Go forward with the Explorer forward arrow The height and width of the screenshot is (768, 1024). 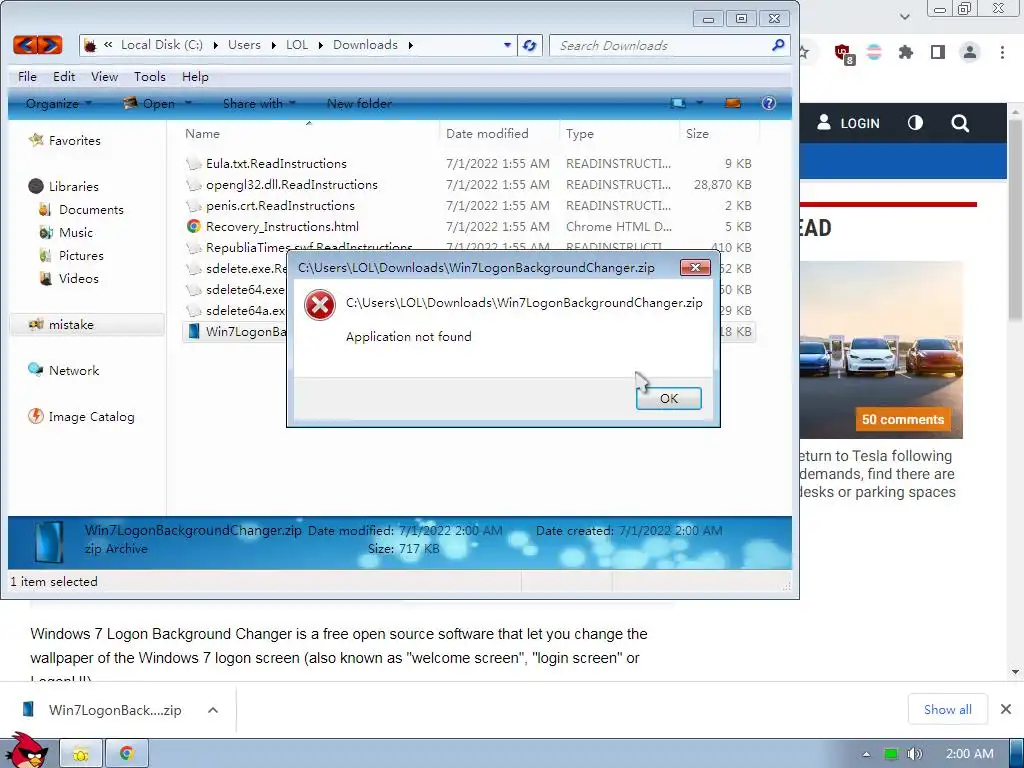(50, 45)
